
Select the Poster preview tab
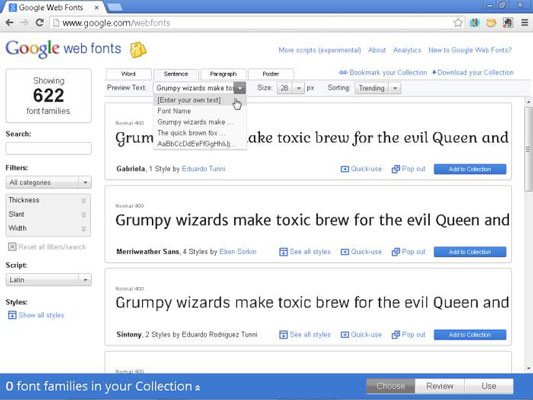tap(271, 74)
